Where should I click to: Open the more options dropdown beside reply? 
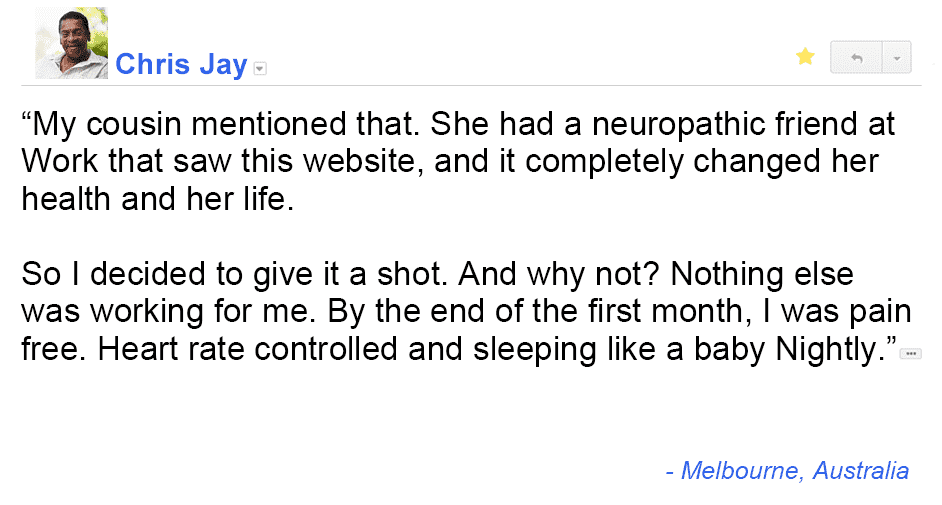click(897, 57)
